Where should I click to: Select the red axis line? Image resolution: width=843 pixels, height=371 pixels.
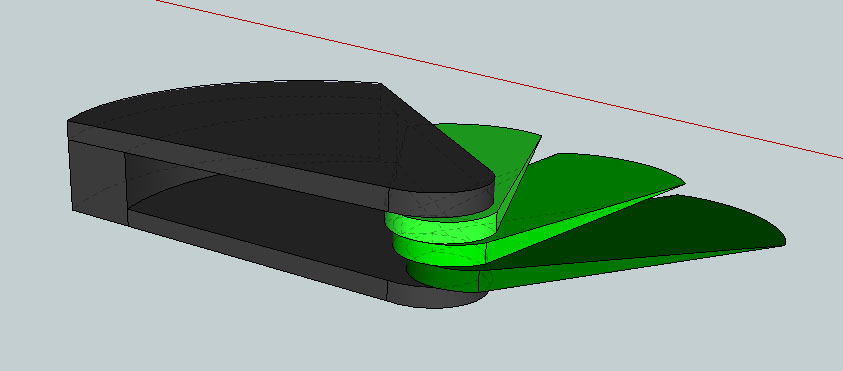(x=500, y=80)
